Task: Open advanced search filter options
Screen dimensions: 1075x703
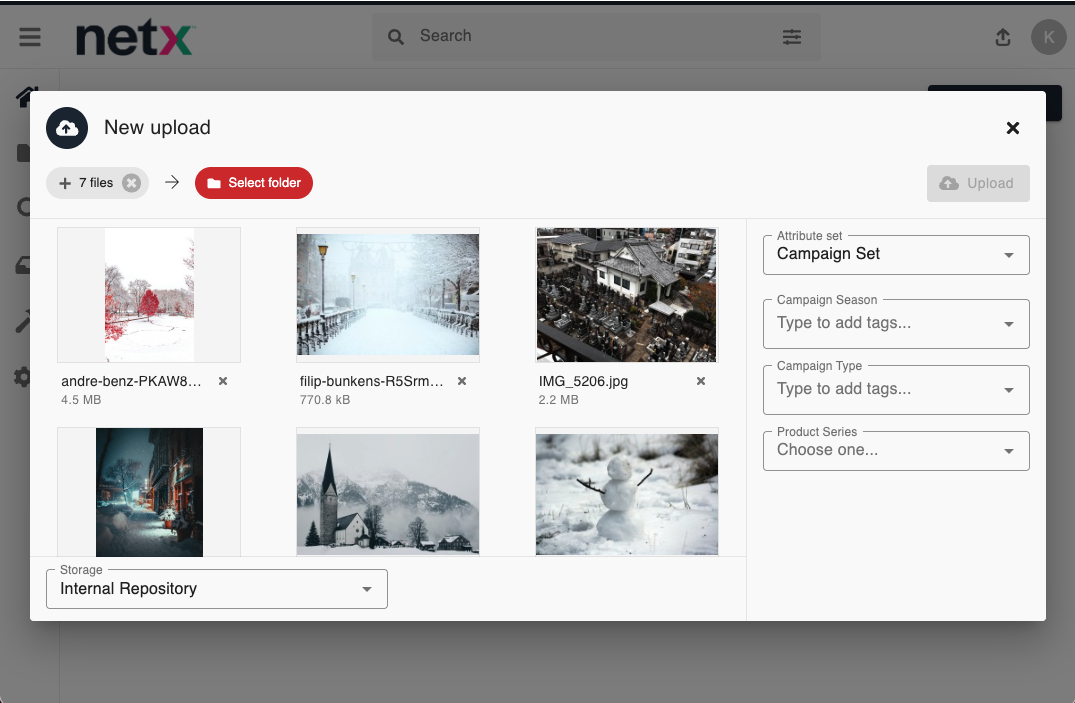Action: [x=791, y=37]
